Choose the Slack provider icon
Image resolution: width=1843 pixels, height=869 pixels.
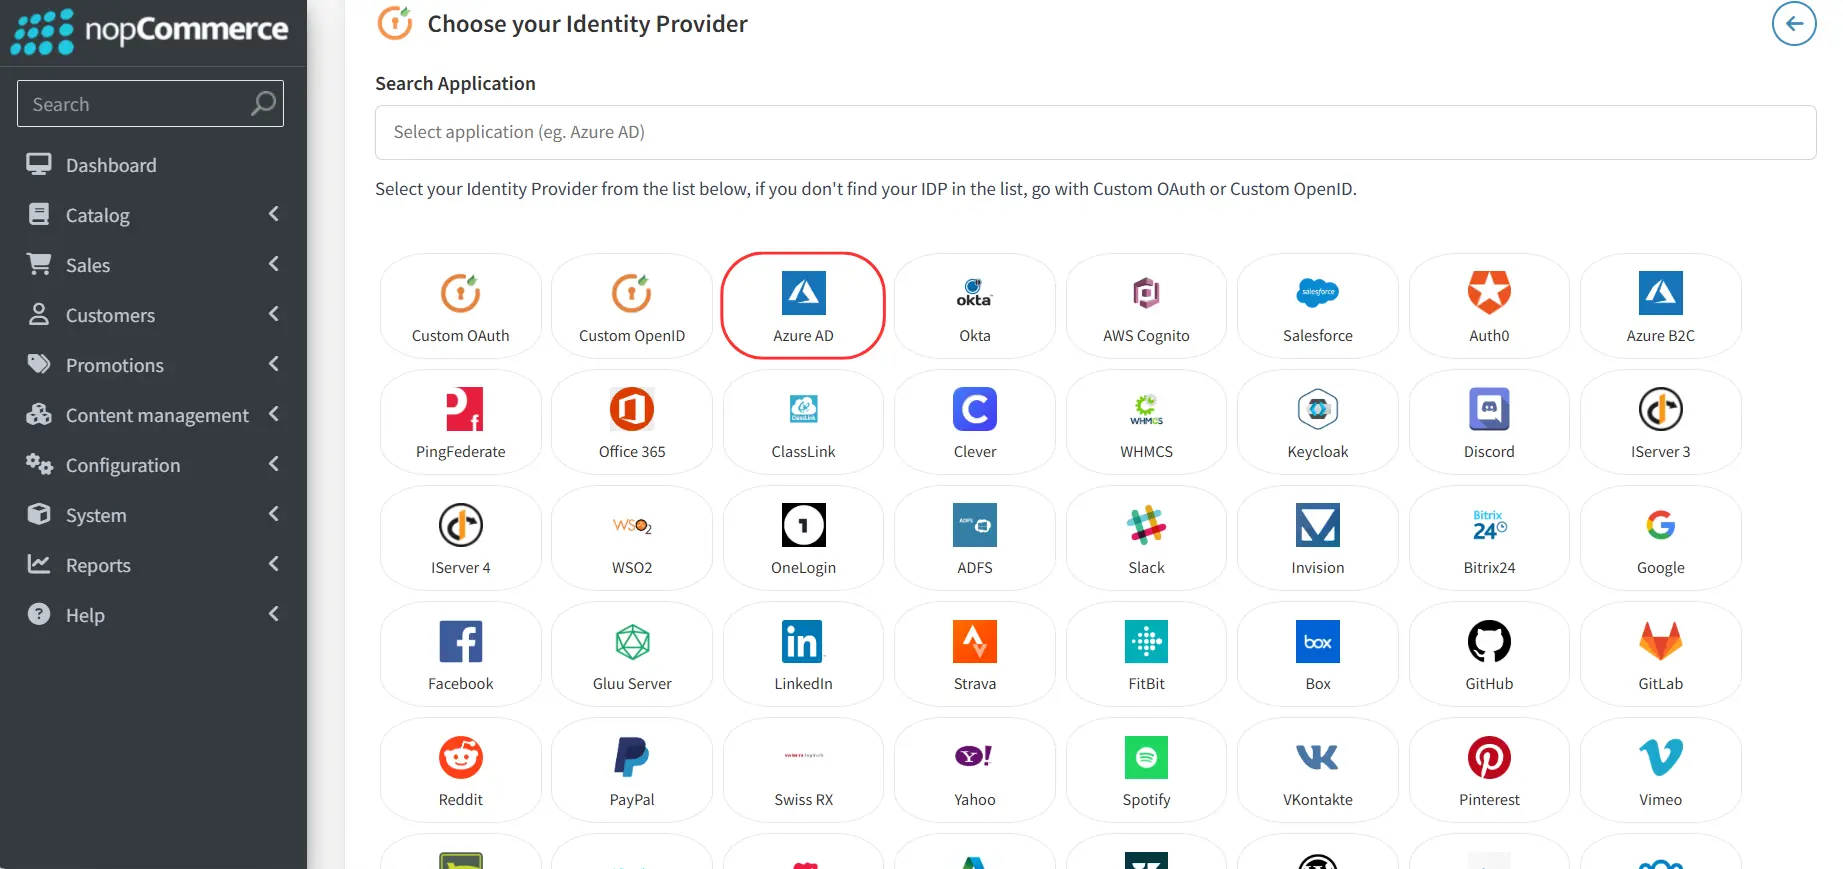[1146, 525]
